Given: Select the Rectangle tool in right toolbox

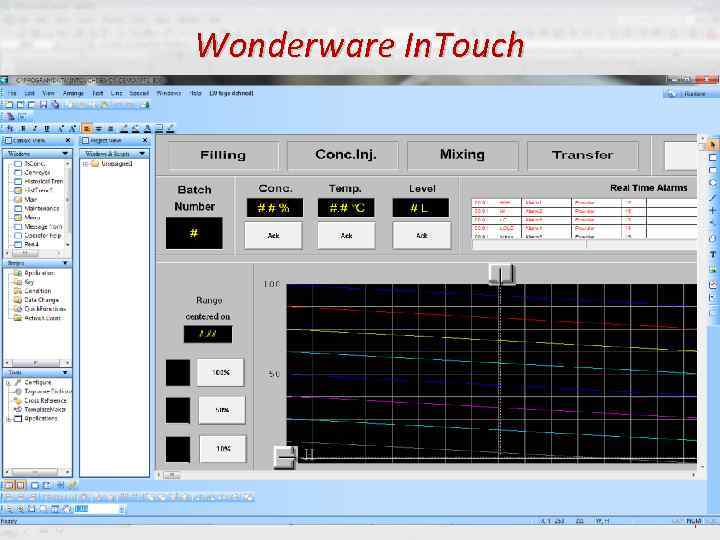Looking at the screenshot, I should click(x=712, y=158).
